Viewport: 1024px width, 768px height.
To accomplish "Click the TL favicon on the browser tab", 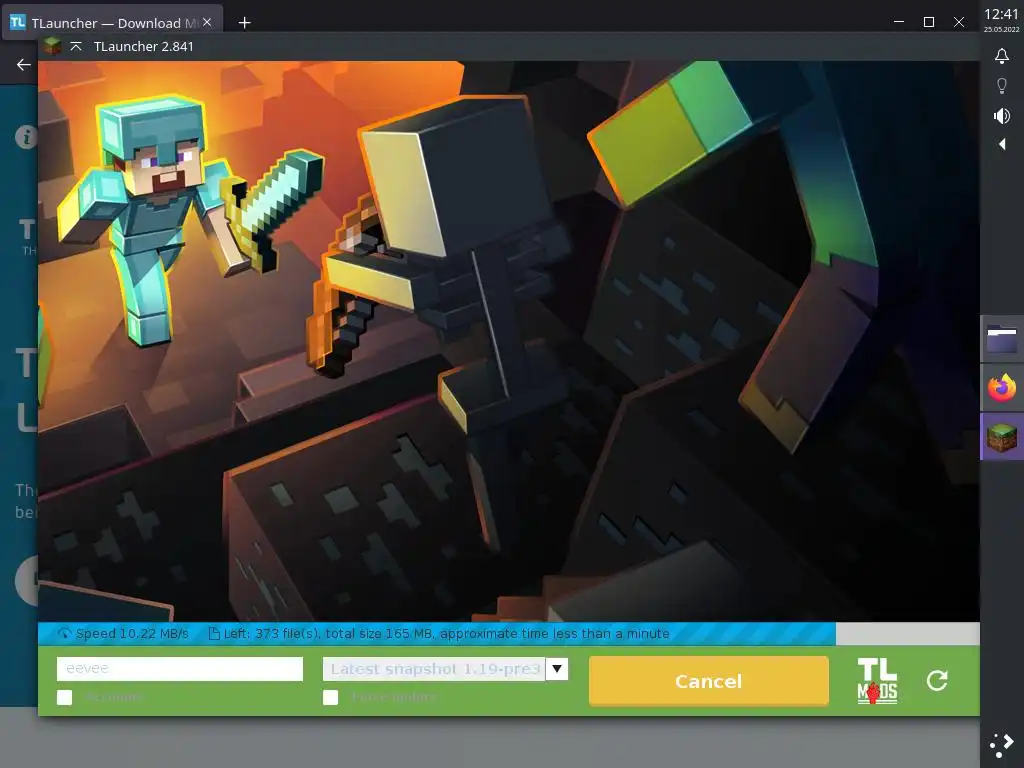I will (18, 22).
